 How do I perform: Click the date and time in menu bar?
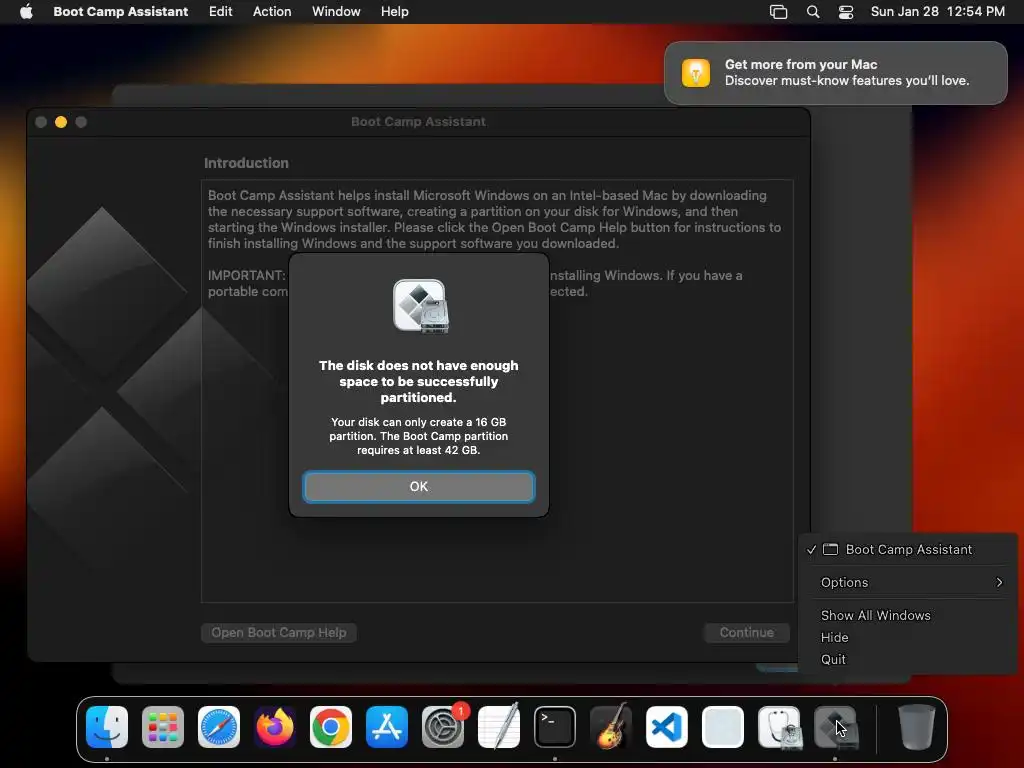coord(938,11)
